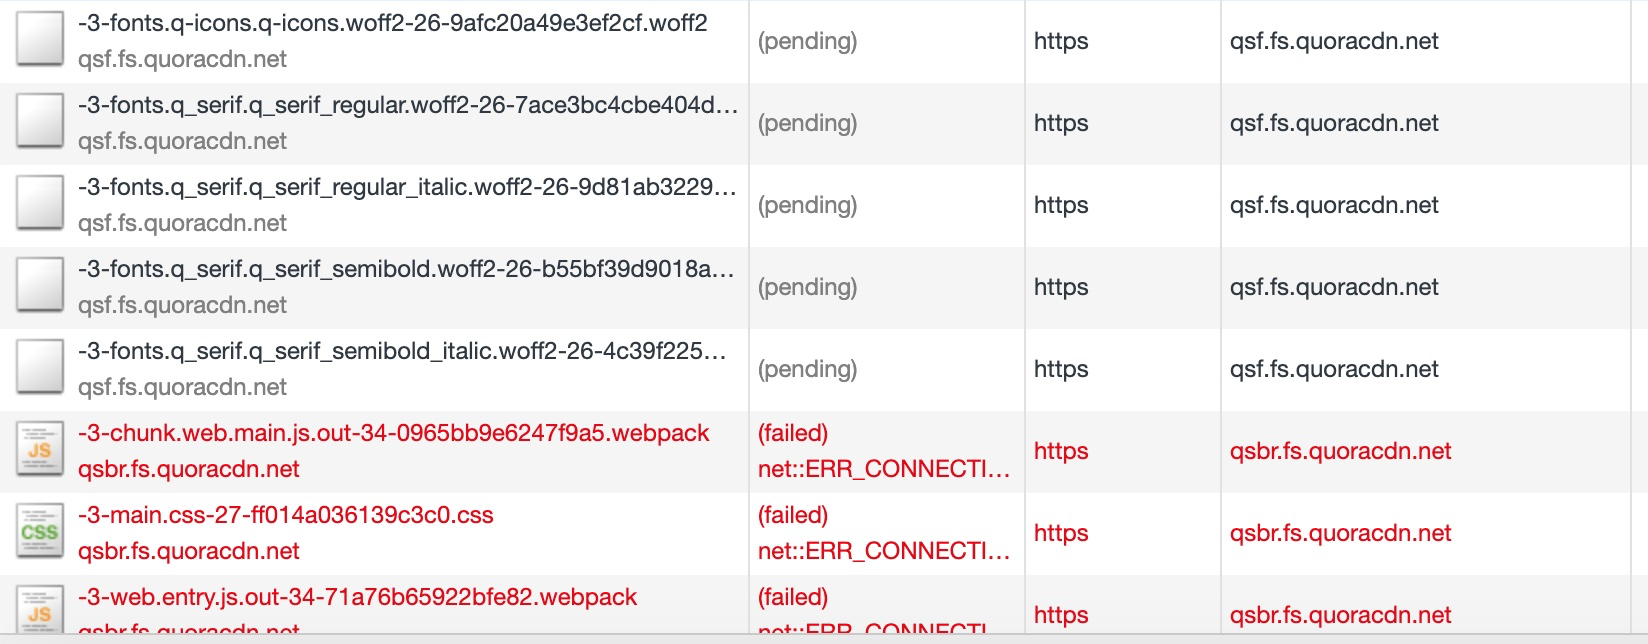Click ERR_CONNECTI error text on main.css row
The image size is (1648, 644).
click(x=884, y=550)
